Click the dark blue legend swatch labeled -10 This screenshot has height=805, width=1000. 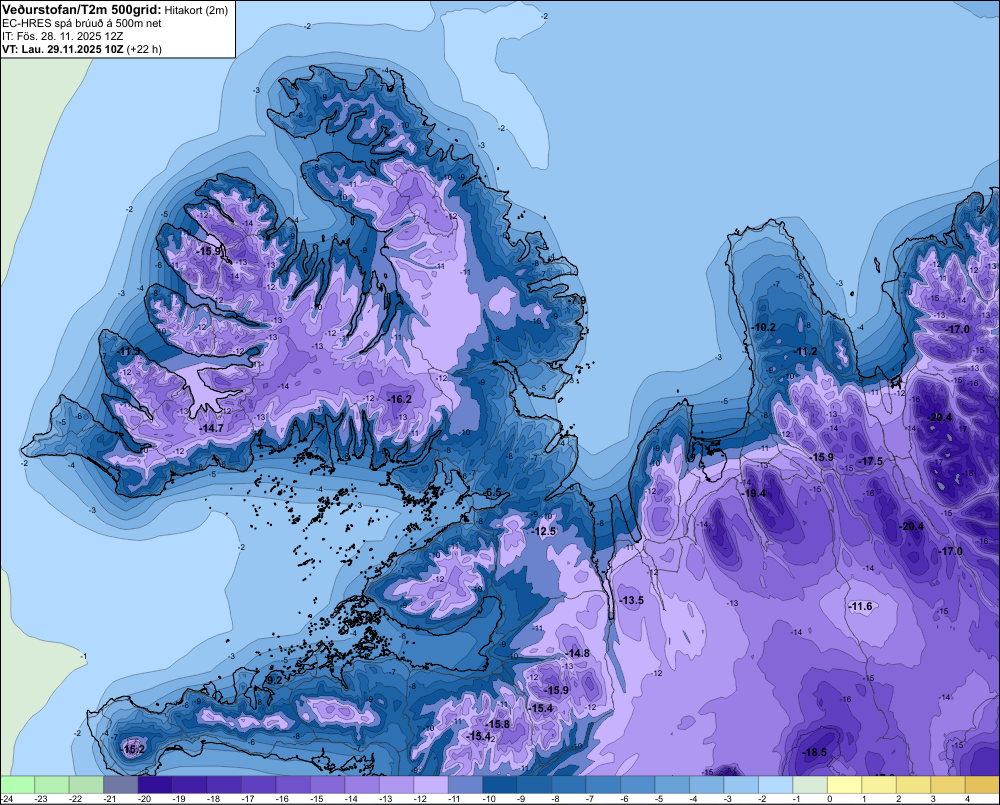coord(500,784)
